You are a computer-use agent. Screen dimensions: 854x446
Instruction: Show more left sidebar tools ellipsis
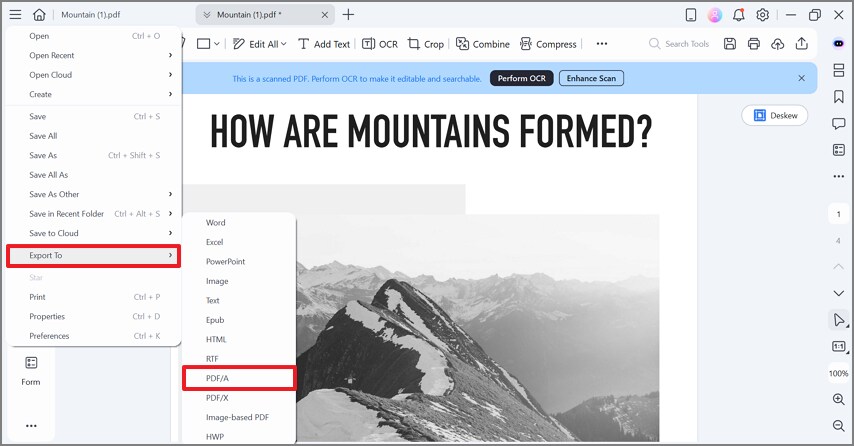click(x=31, y=426)
